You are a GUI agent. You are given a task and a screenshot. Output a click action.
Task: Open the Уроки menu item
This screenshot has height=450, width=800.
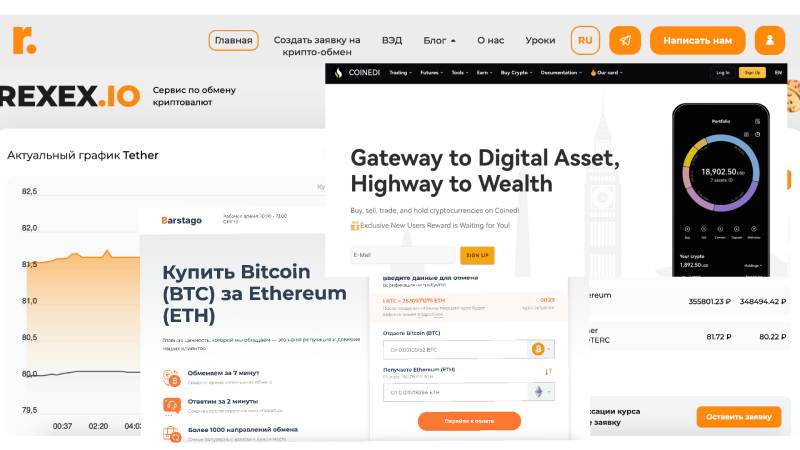coord(540,40)
